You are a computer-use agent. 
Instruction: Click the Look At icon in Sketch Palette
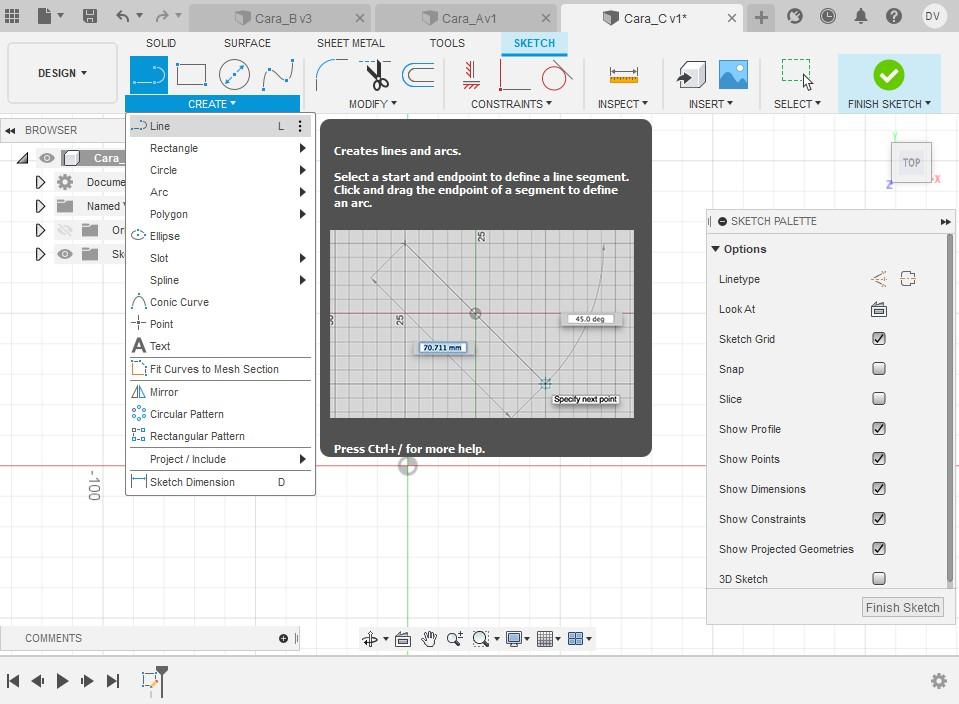879,309
